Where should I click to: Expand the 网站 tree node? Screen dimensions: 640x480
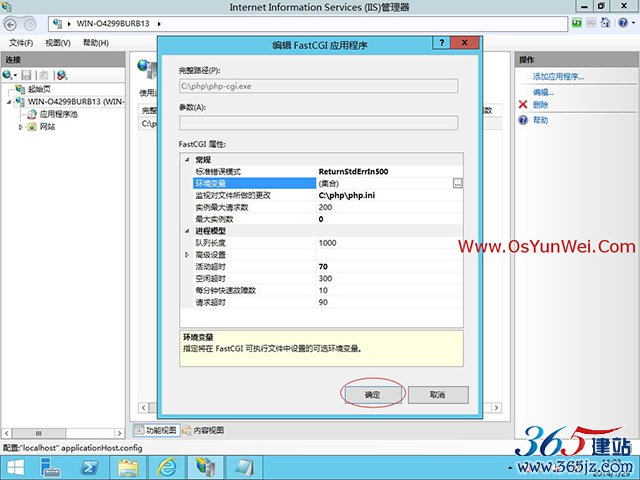tap(20, 127)
